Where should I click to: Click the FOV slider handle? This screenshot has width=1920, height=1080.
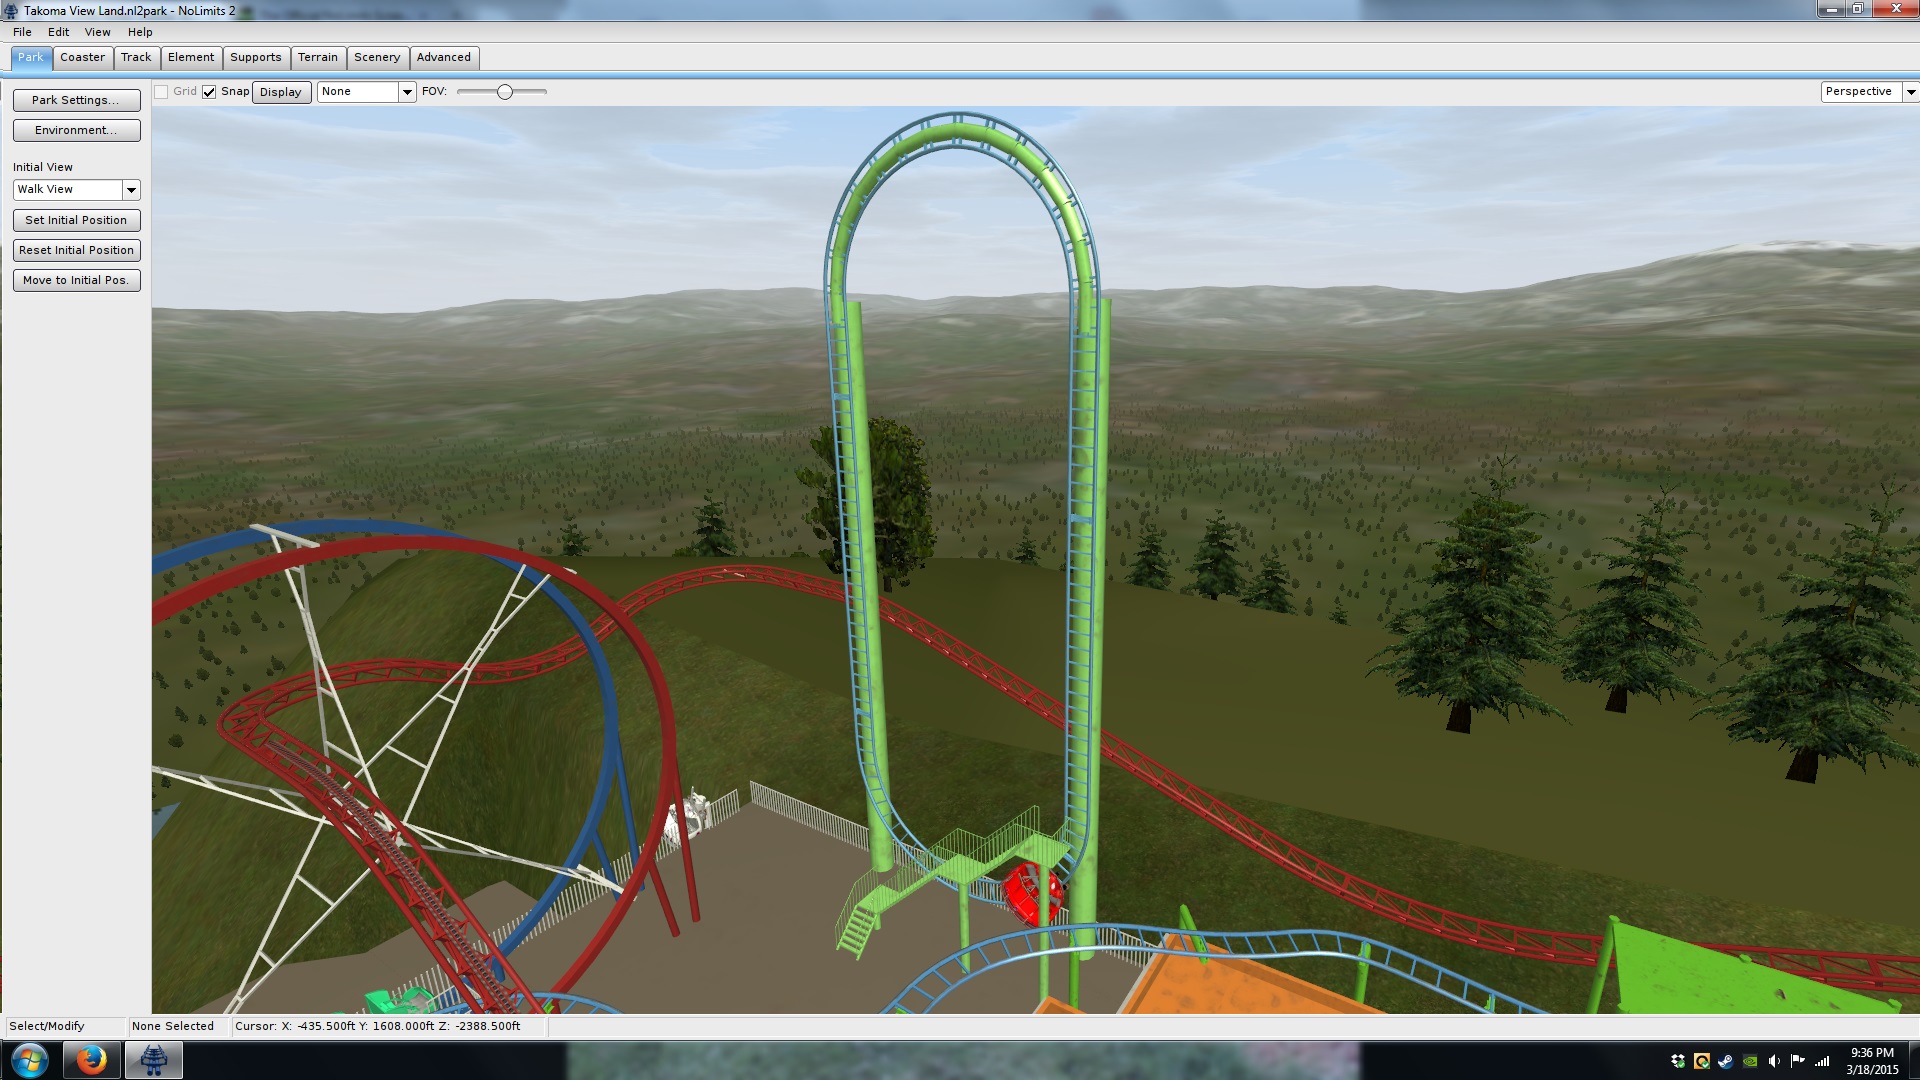505,92
